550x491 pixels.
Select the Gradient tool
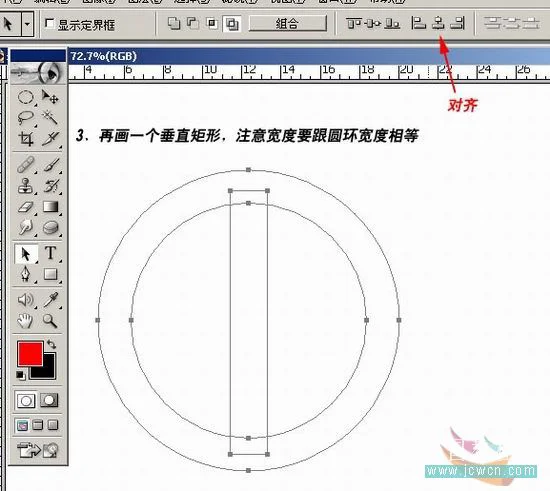coord(51,207)
